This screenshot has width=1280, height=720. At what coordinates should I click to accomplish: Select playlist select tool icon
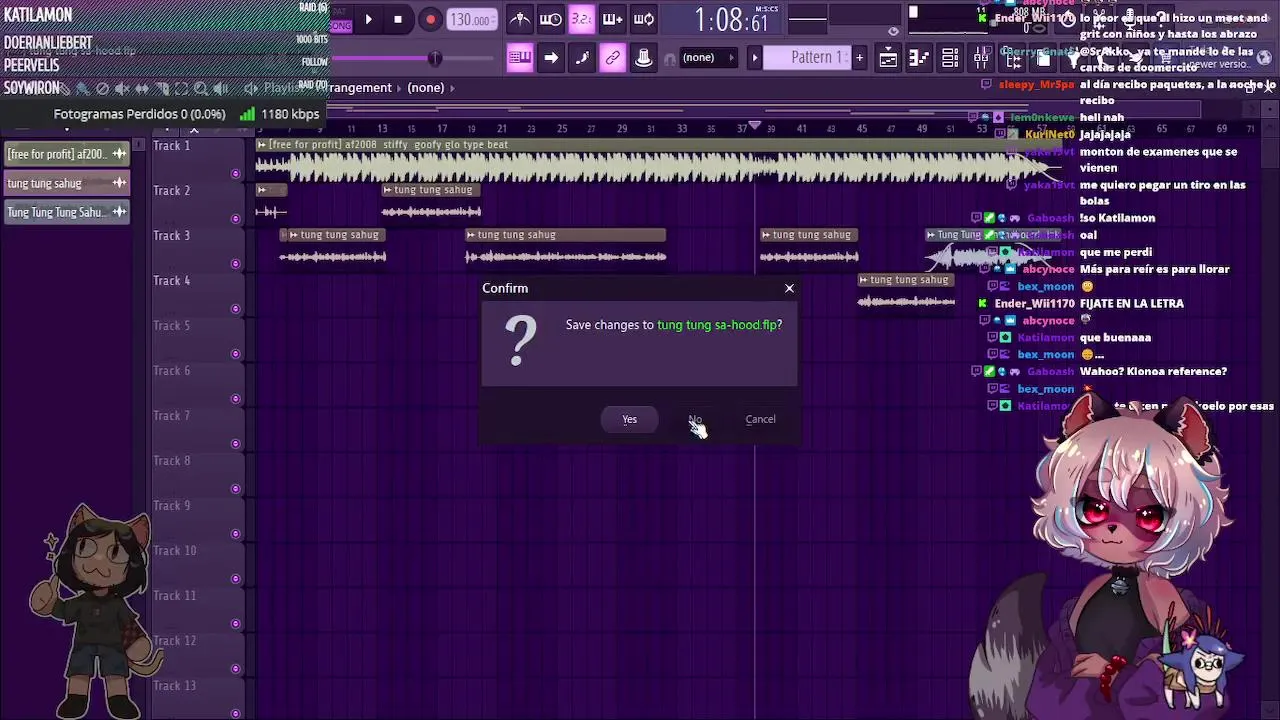click(181, 89)
